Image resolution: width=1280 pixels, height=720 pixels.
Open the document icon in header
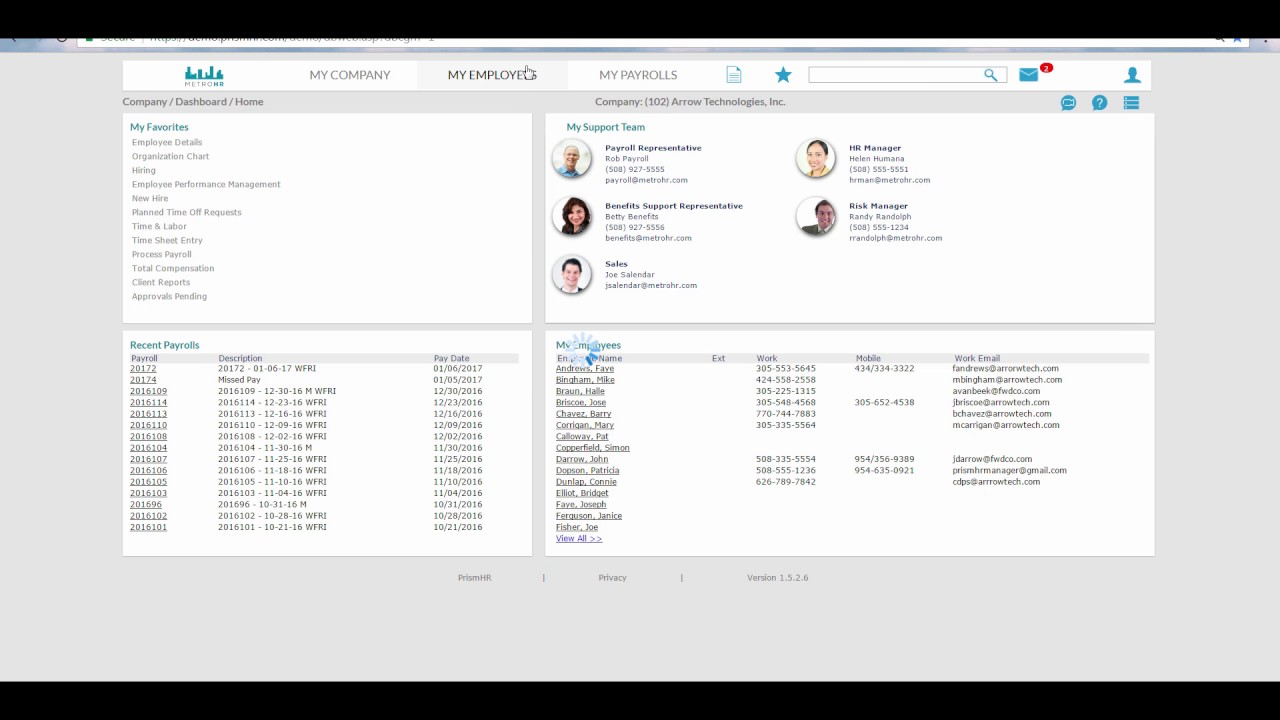click(734, 75)
